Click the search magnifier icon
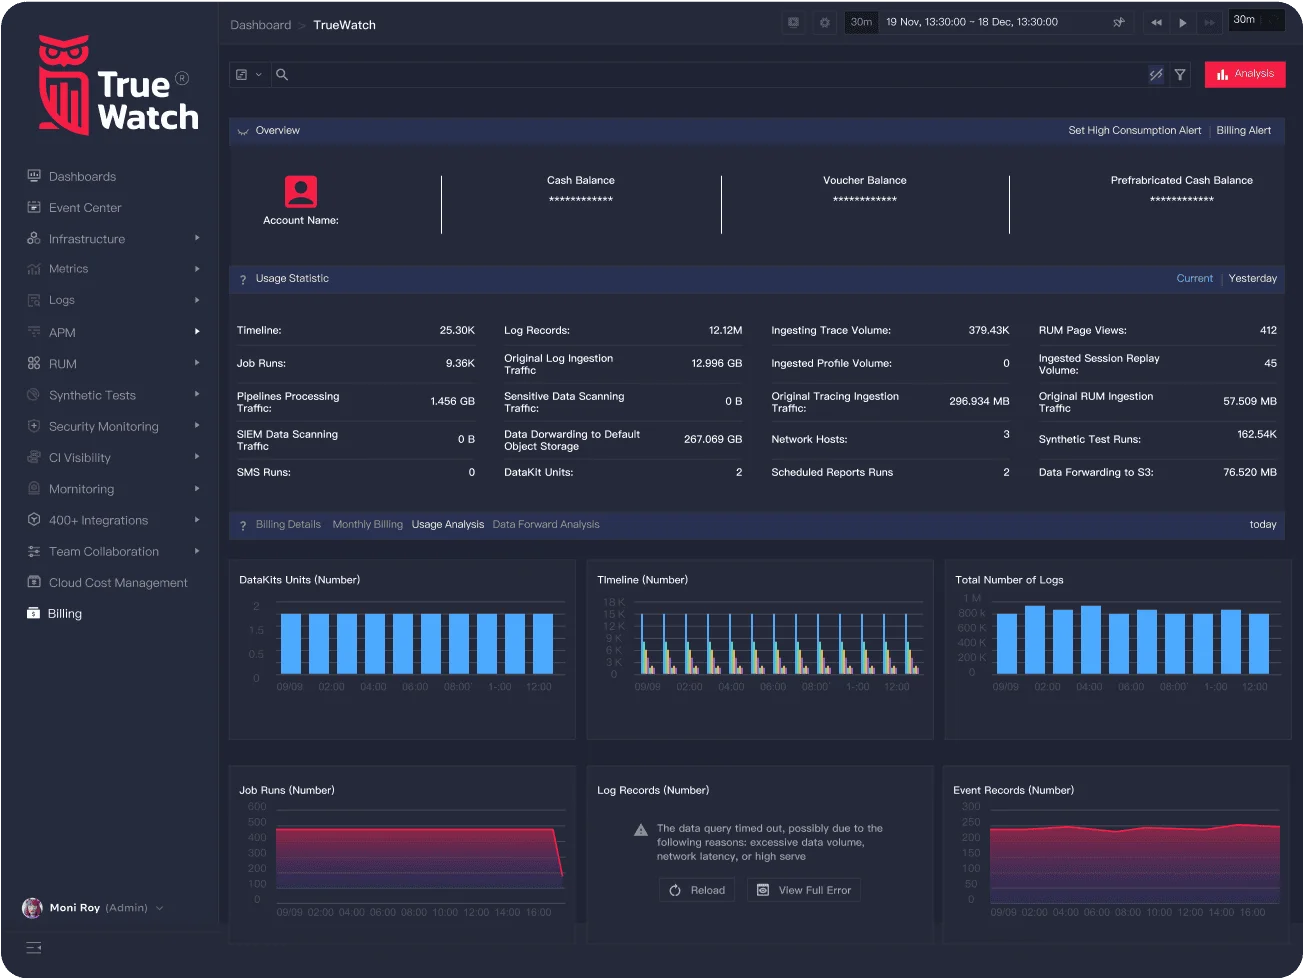 point(282,74)
